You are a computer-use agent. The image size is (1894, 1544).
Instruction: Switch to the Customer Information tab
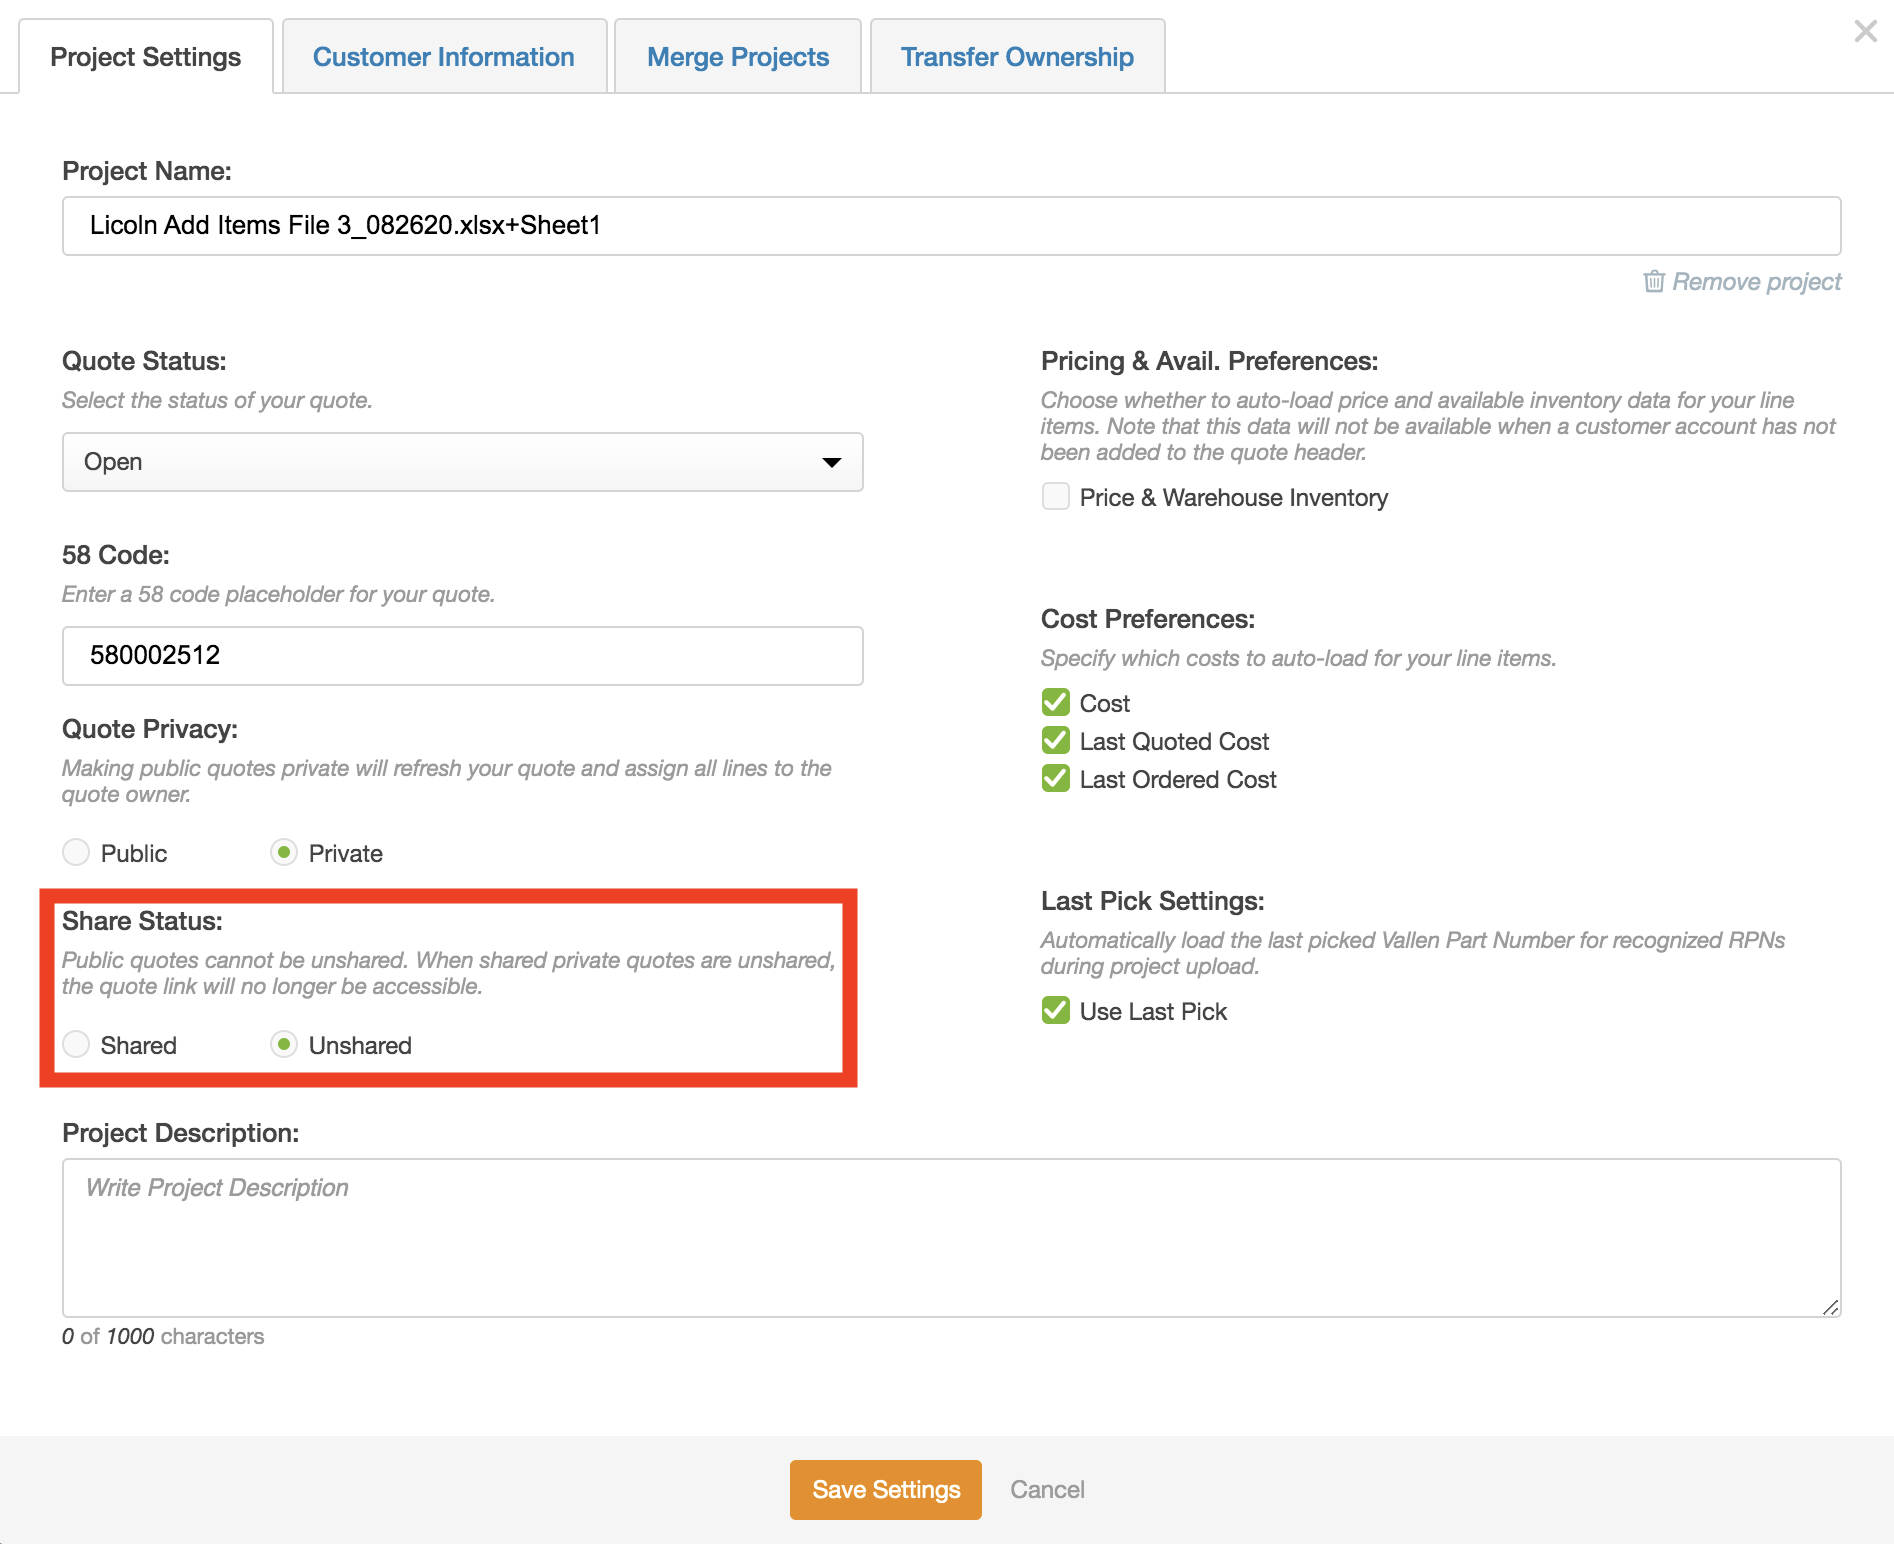click(x=444, y=57)
